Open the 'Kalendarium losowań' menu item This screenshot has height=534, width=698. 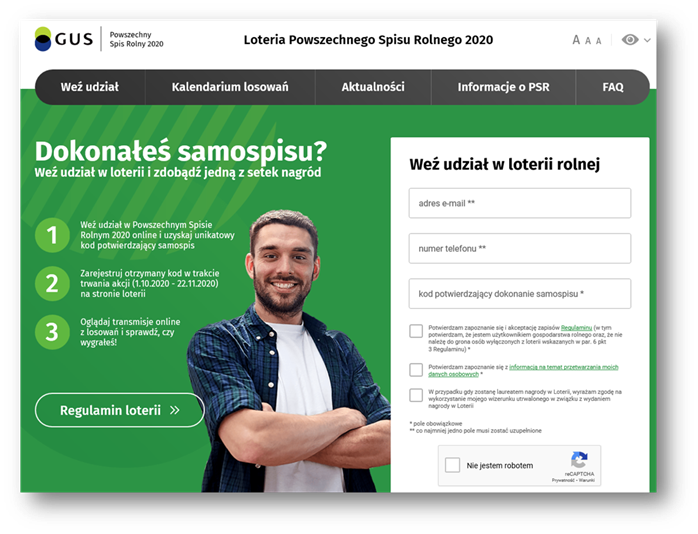(x=230, y=87)
